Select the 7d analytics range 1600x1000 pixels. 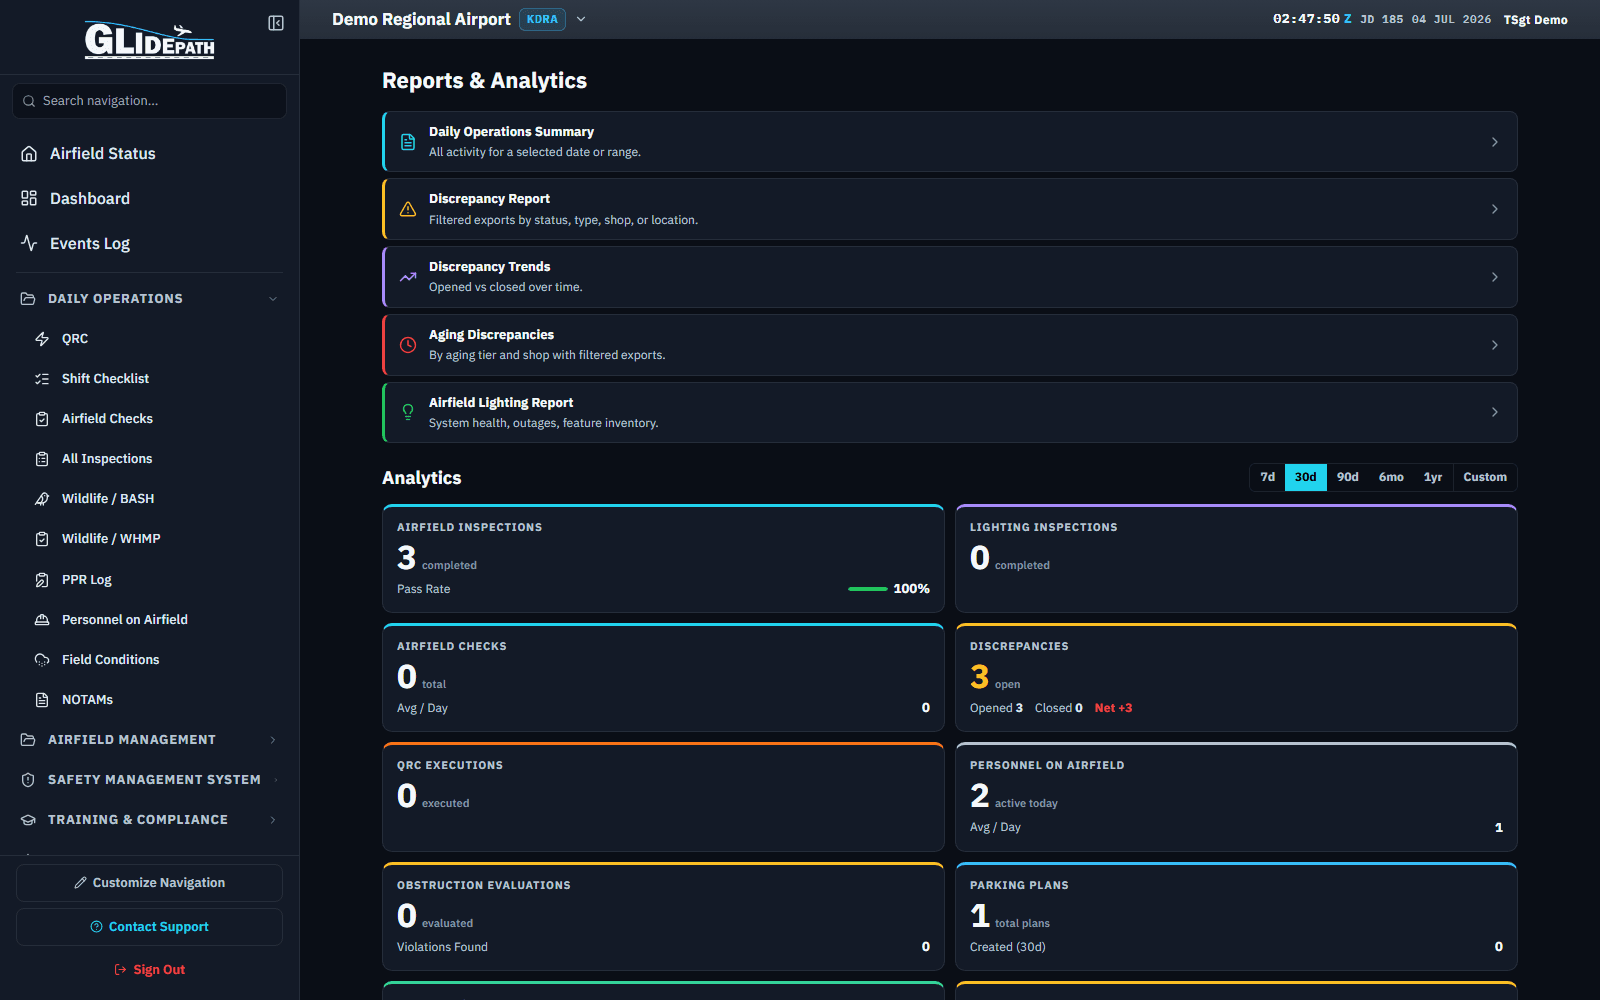[1267, 477]
